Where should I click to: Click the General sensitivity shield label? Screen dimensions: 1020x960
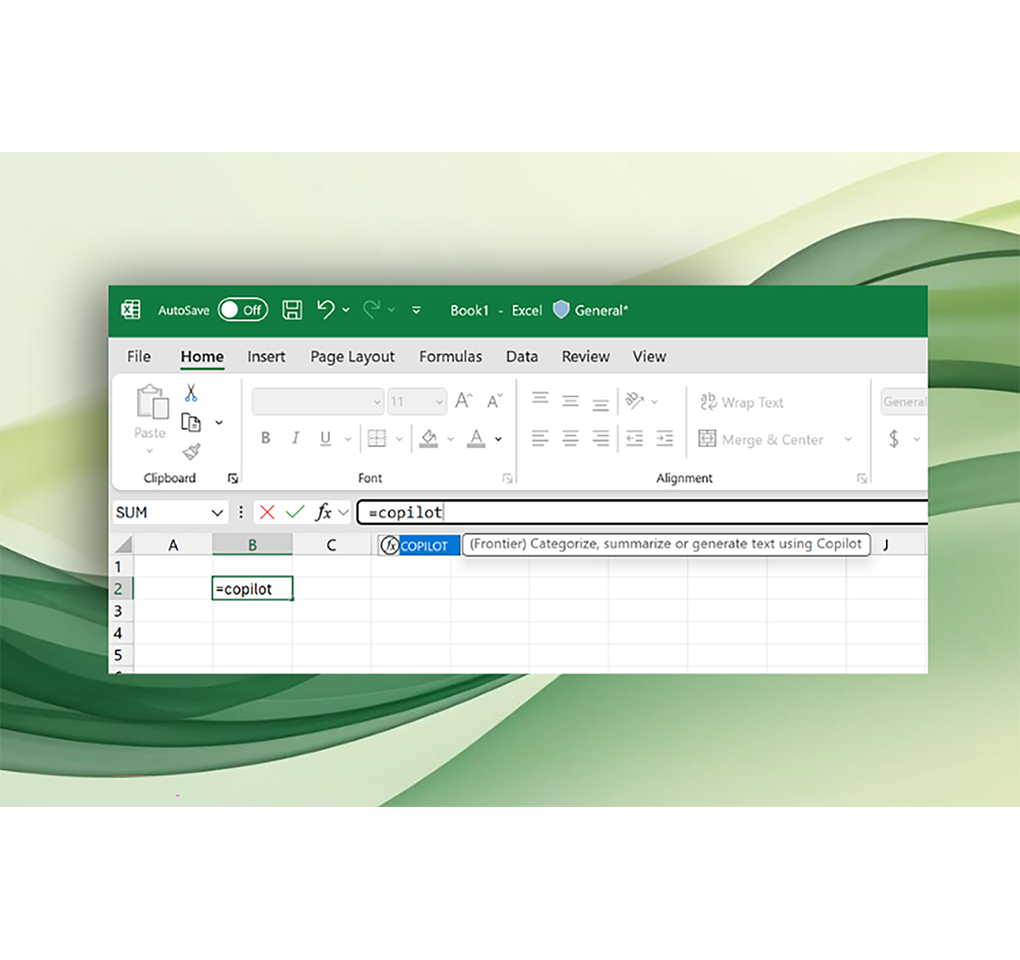tap(591, 310)
